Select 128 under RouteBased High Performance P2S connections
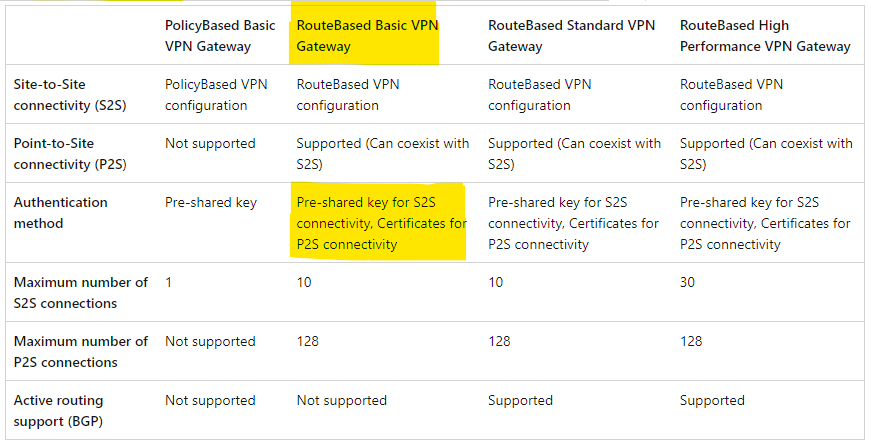This screenshot has height=445, width=871. pyautogui.click(x=690, y=341)
